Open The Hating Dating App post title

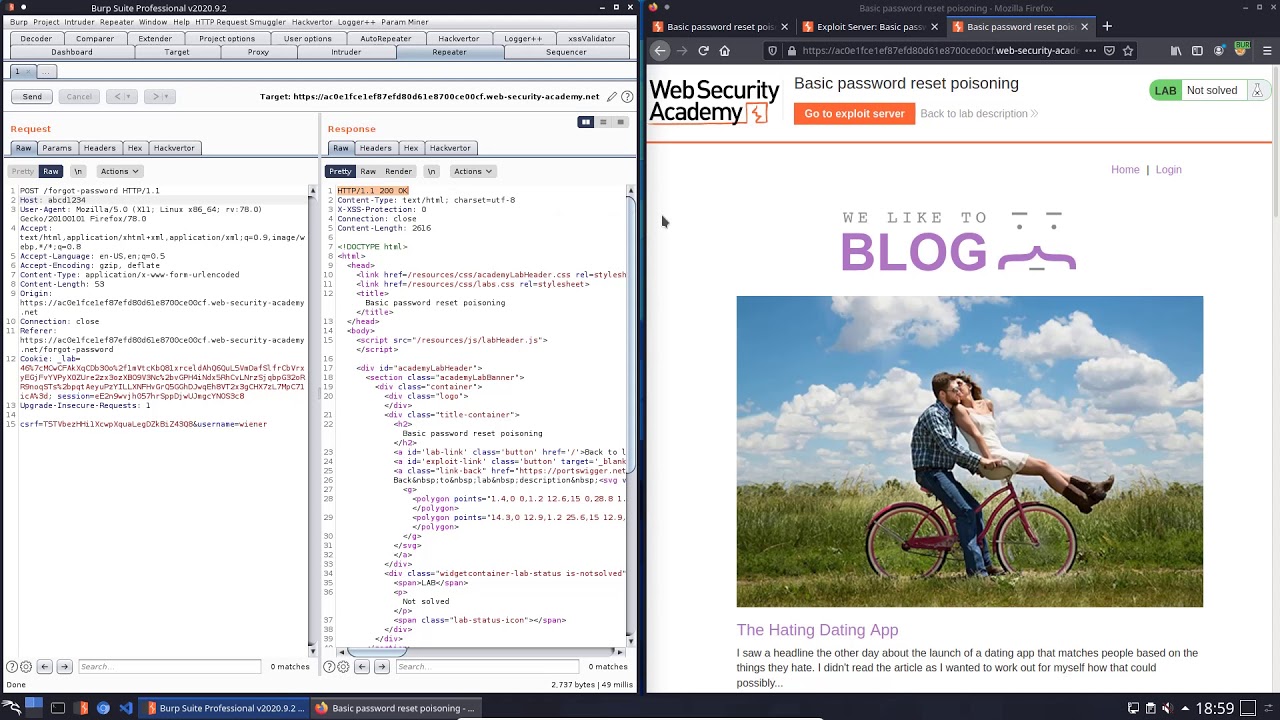[817, 630]
